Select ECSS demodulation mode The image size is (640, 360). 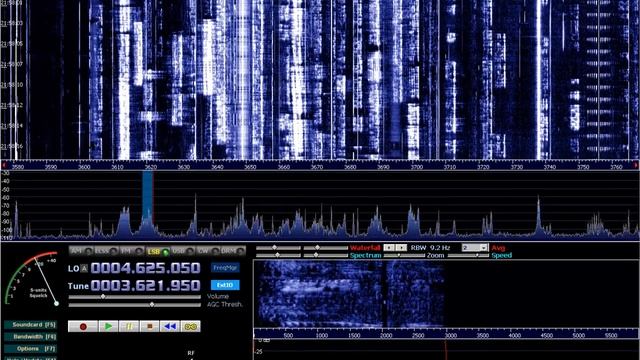click(x=106, y=251)
